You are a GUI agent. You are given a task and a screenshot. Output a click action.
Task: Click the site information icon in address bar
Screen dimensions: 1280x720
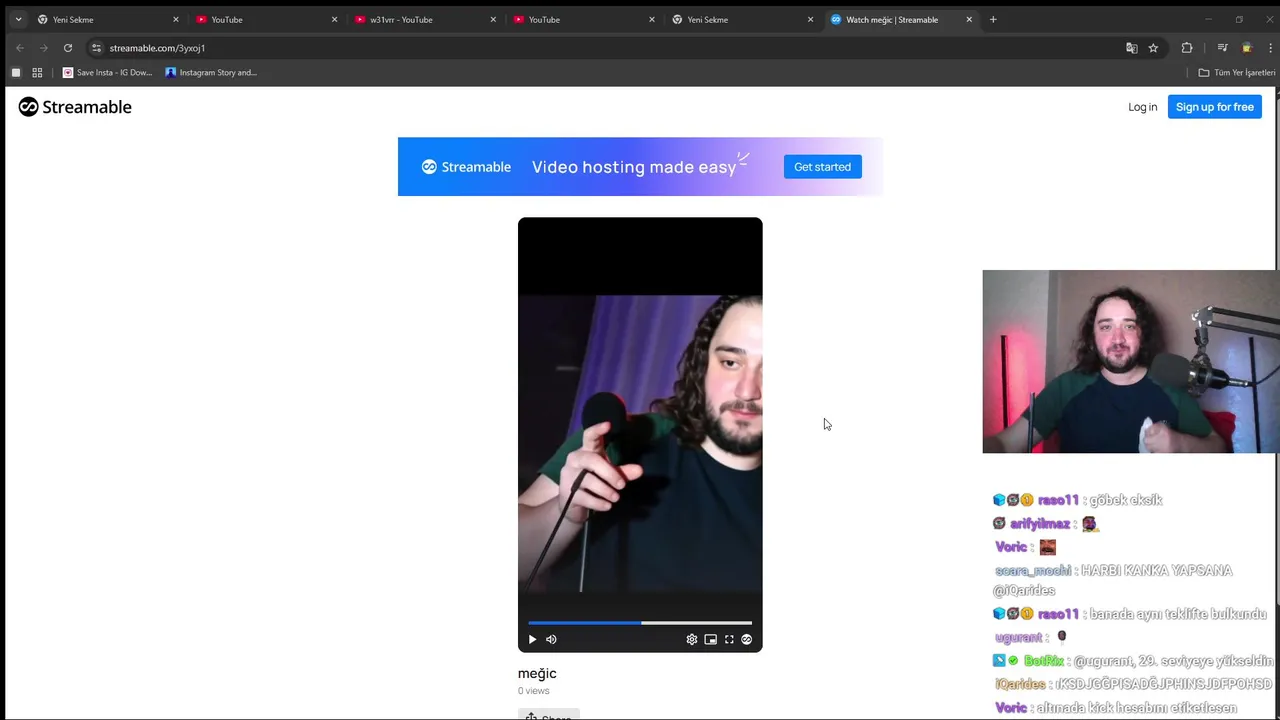click(x=96, y=48)
